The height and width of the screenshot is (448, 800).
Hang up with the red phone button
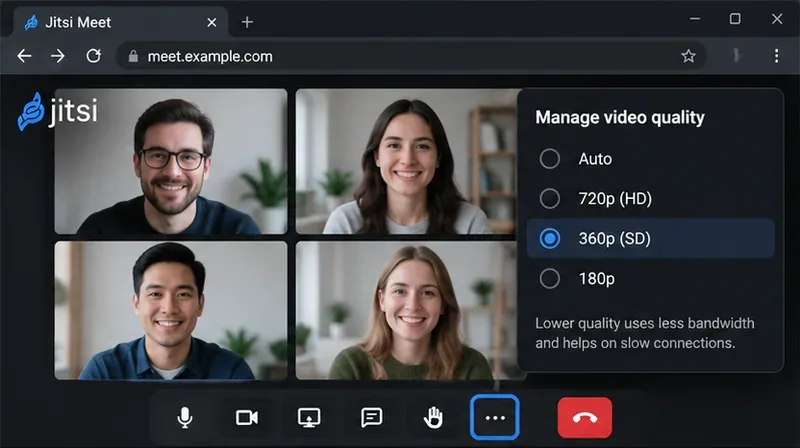pos(585,417)
